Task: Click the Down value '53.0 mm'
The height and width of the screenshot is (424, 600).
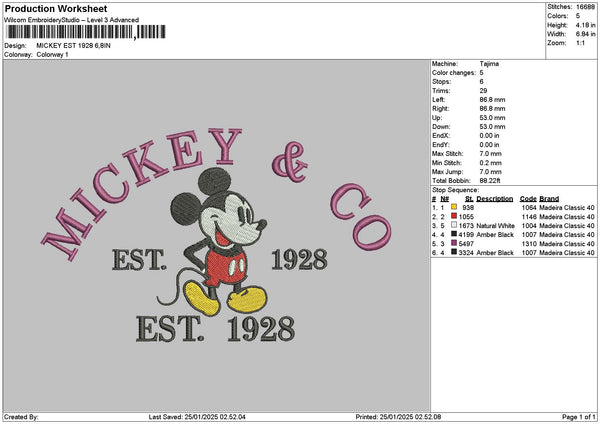Action: coord(492,127)
